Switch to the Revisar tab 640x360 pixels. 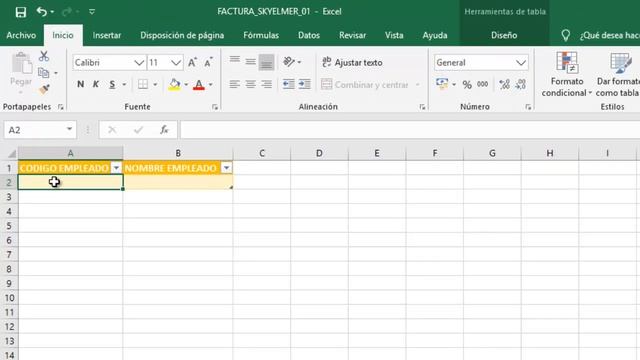pos(352,35)
